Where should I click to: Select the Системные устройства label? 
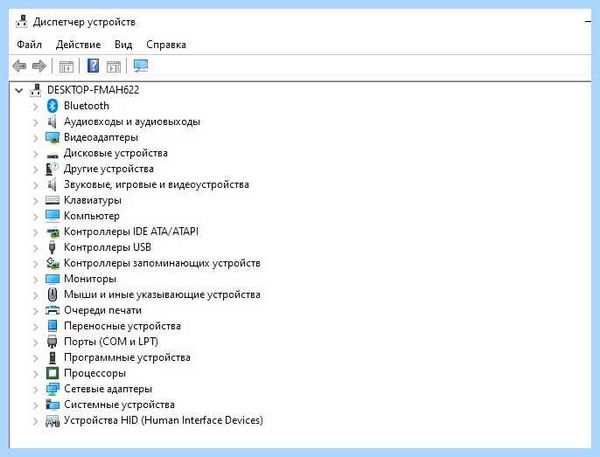point(119,405)
